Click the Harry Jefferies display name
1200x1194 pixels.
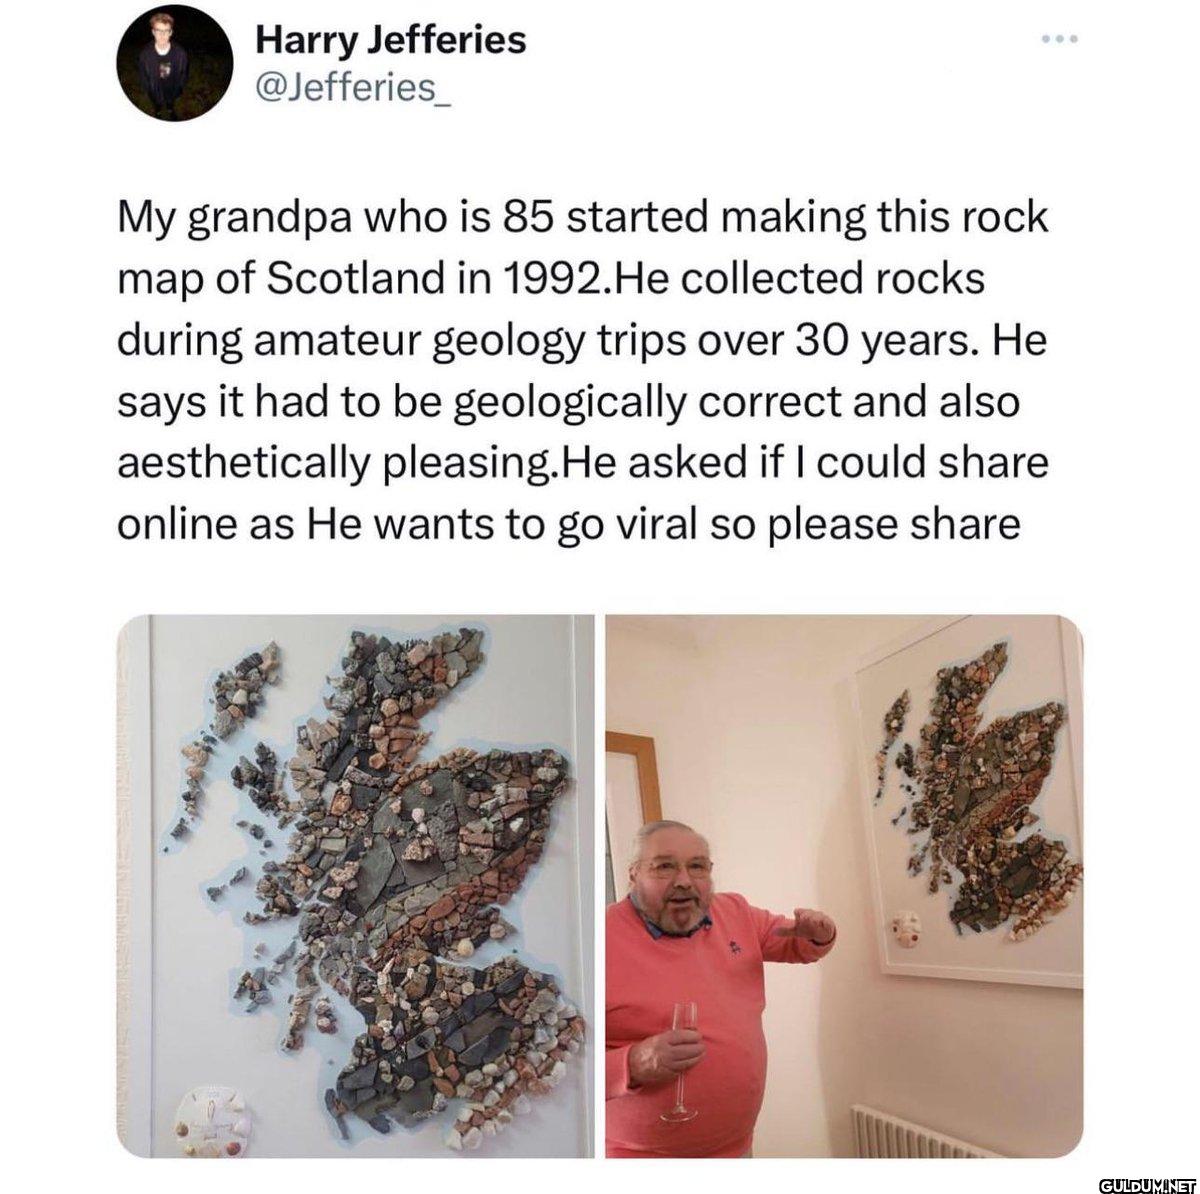pyautogui.click(x=391, y=41)
